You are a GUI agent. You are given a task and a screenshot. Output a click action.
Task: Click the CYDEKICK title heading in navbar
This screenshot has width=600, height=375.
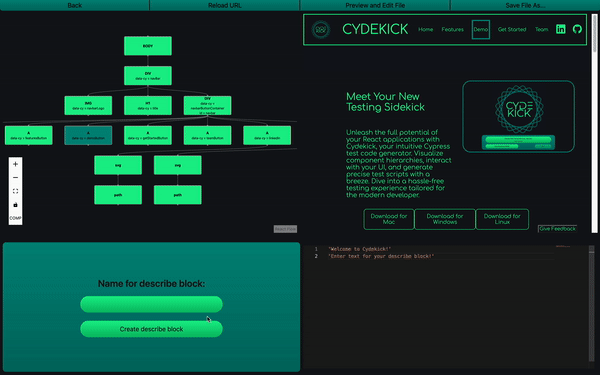pyautogui.click(x=375, y=29)
